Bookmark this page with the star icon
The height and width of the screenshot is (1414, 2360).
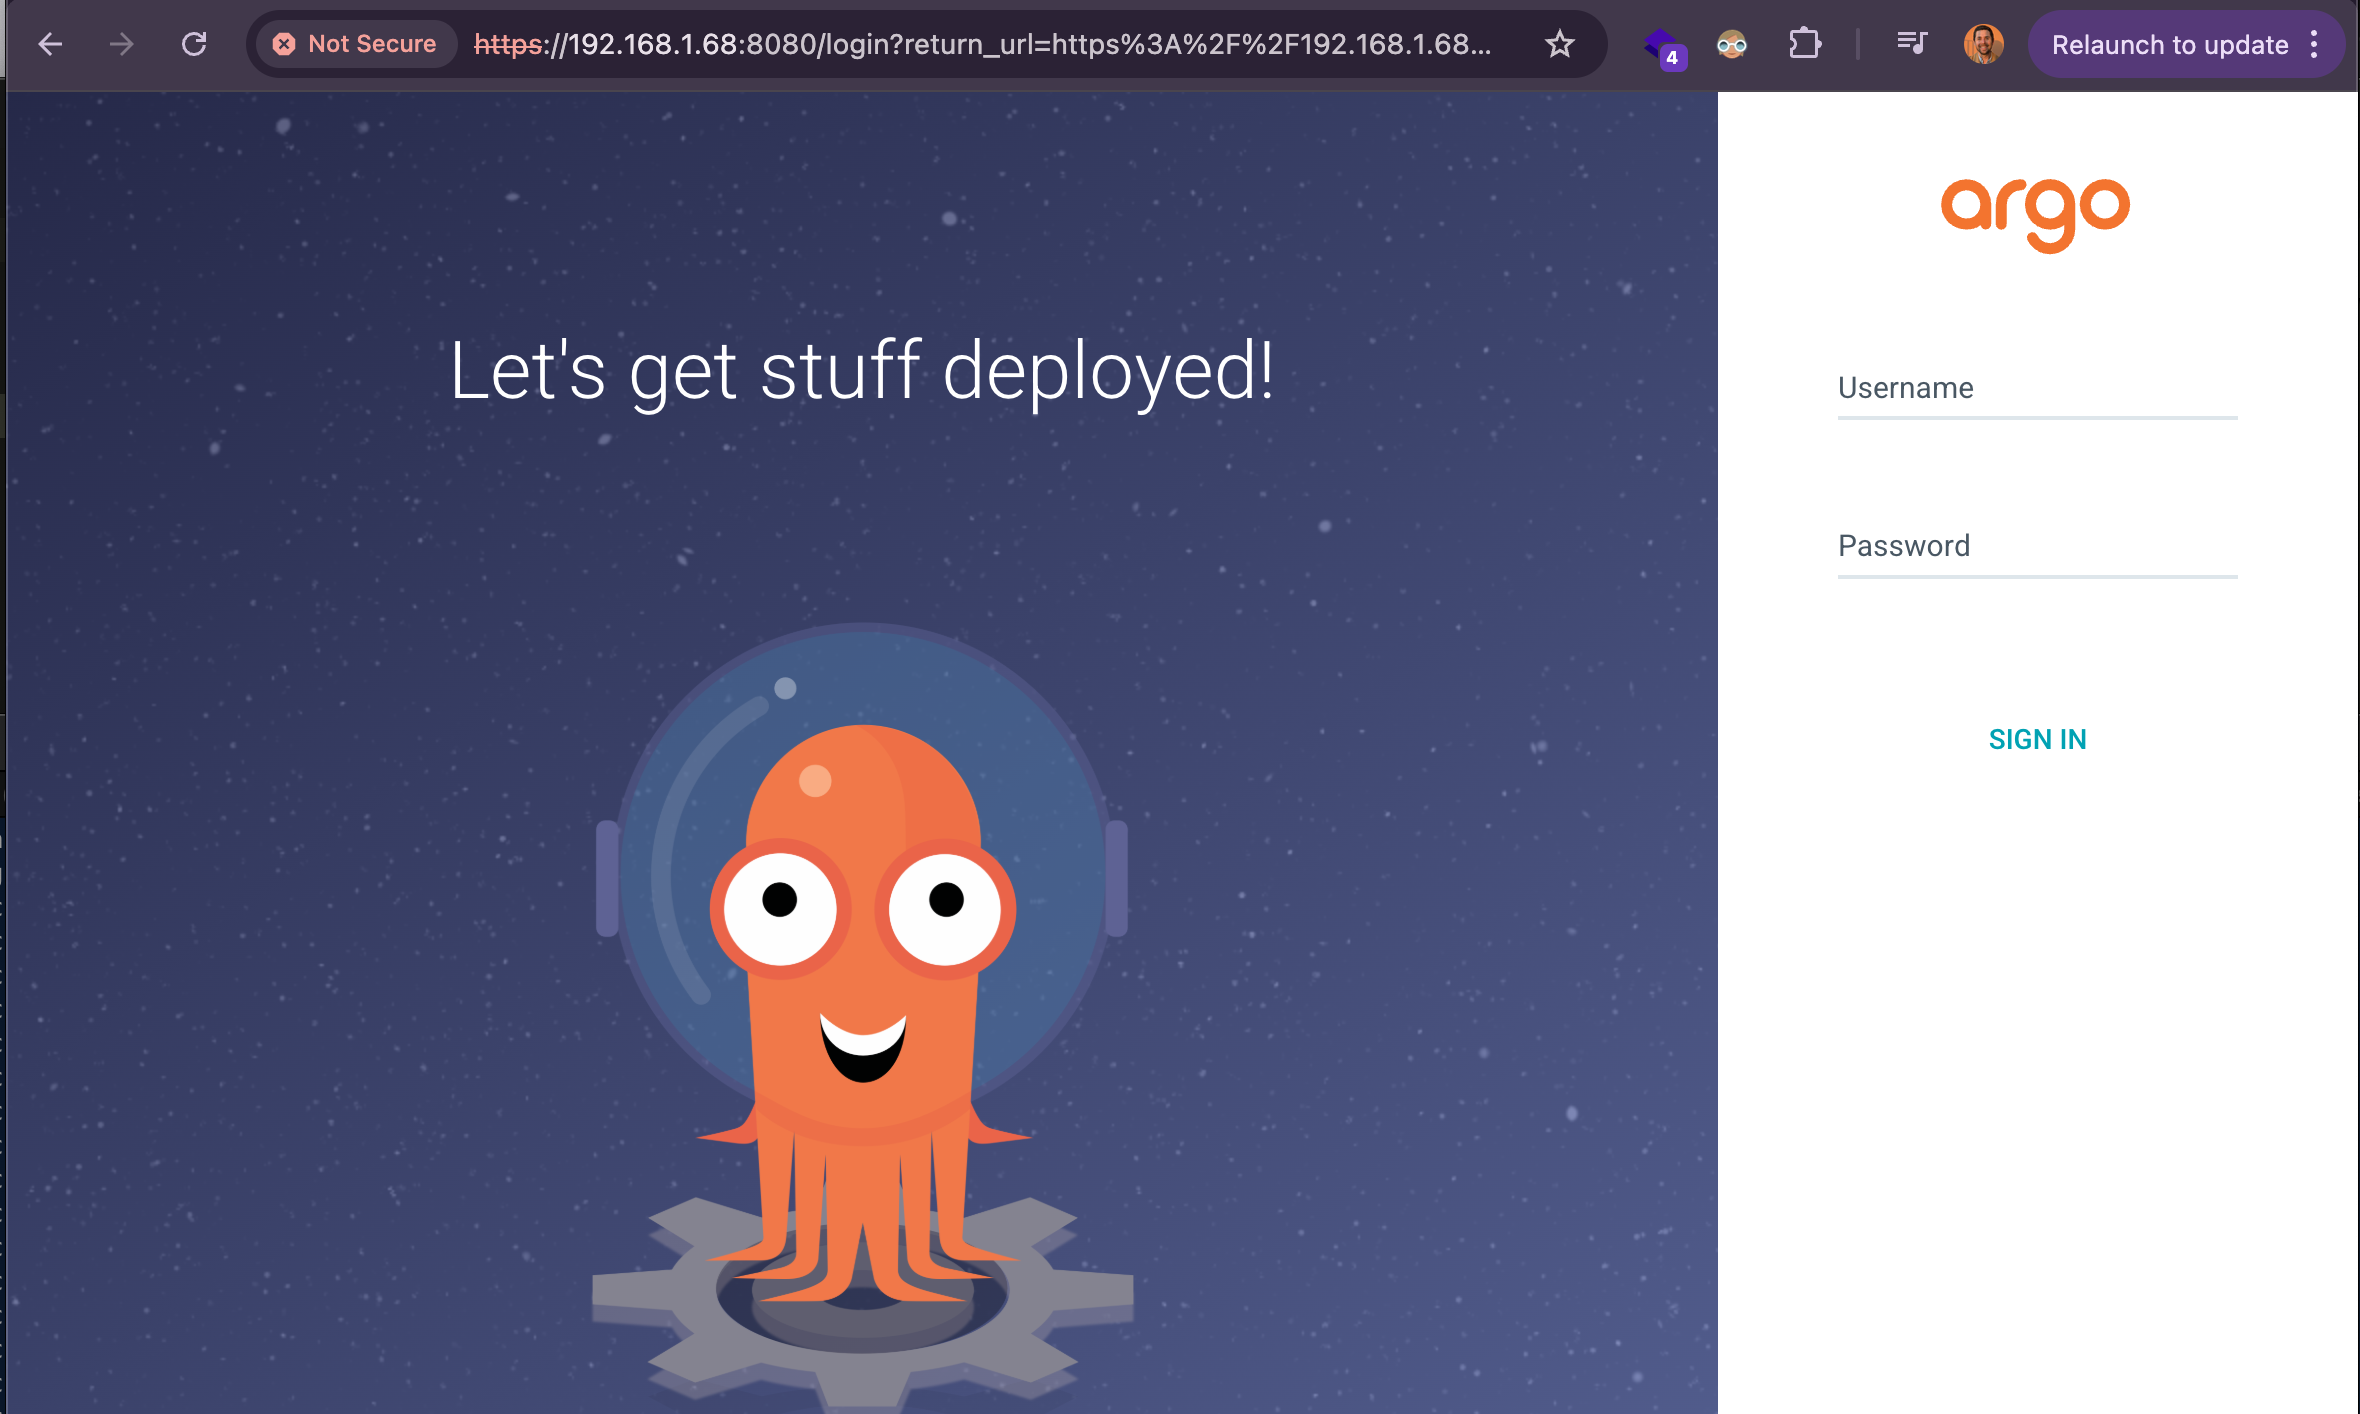point(1559,44)
